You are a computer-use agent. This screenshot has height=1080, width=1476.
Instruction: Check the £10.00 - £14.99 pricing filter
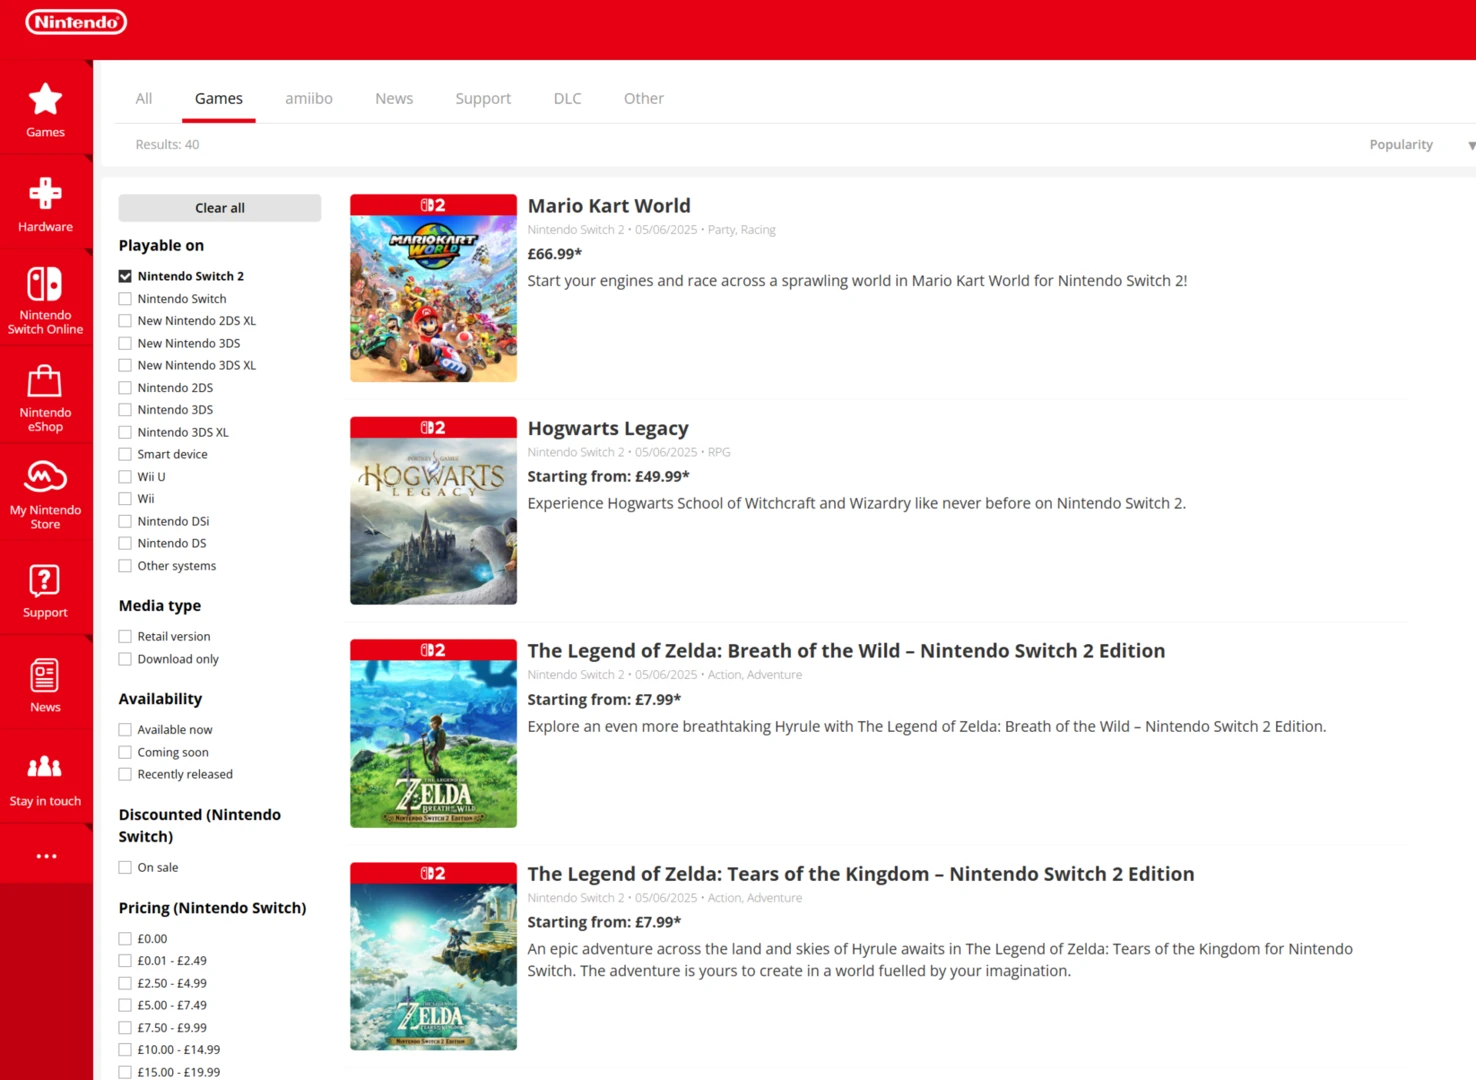[125, 1050]
